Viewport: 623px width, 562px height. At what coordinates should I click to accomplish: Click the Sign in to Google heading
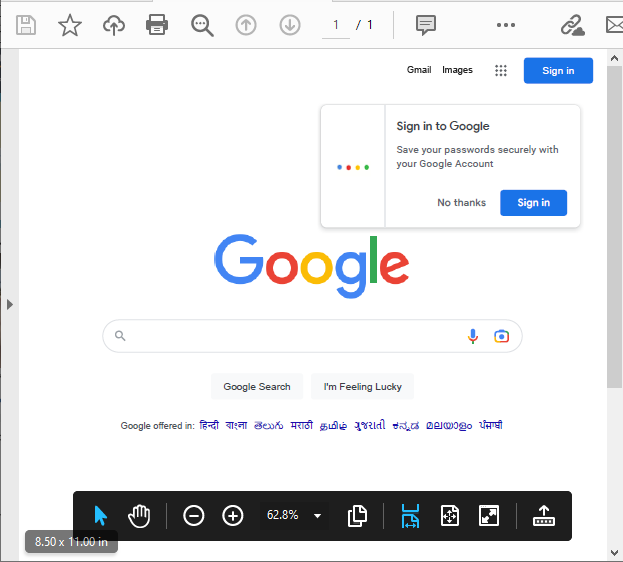[x=443, y=126]
